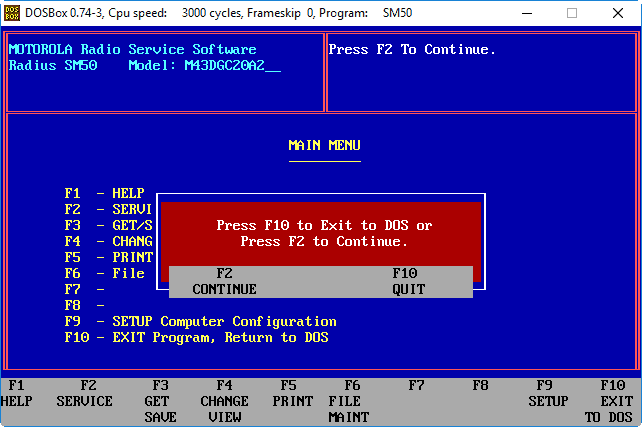
Task: Open F6 FILE MAINT function key
Action: (352, 400)
